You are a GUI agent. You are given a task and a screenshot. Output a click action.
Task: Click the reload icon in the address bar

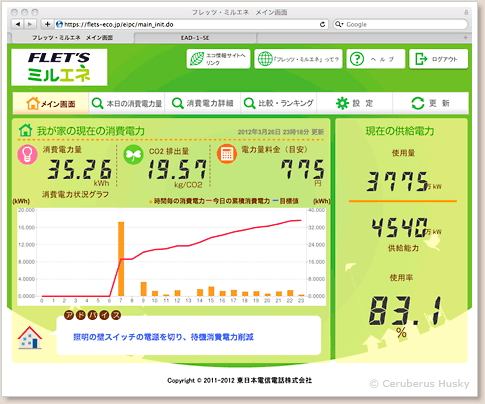pyautogui.click(x=322, y=24)
